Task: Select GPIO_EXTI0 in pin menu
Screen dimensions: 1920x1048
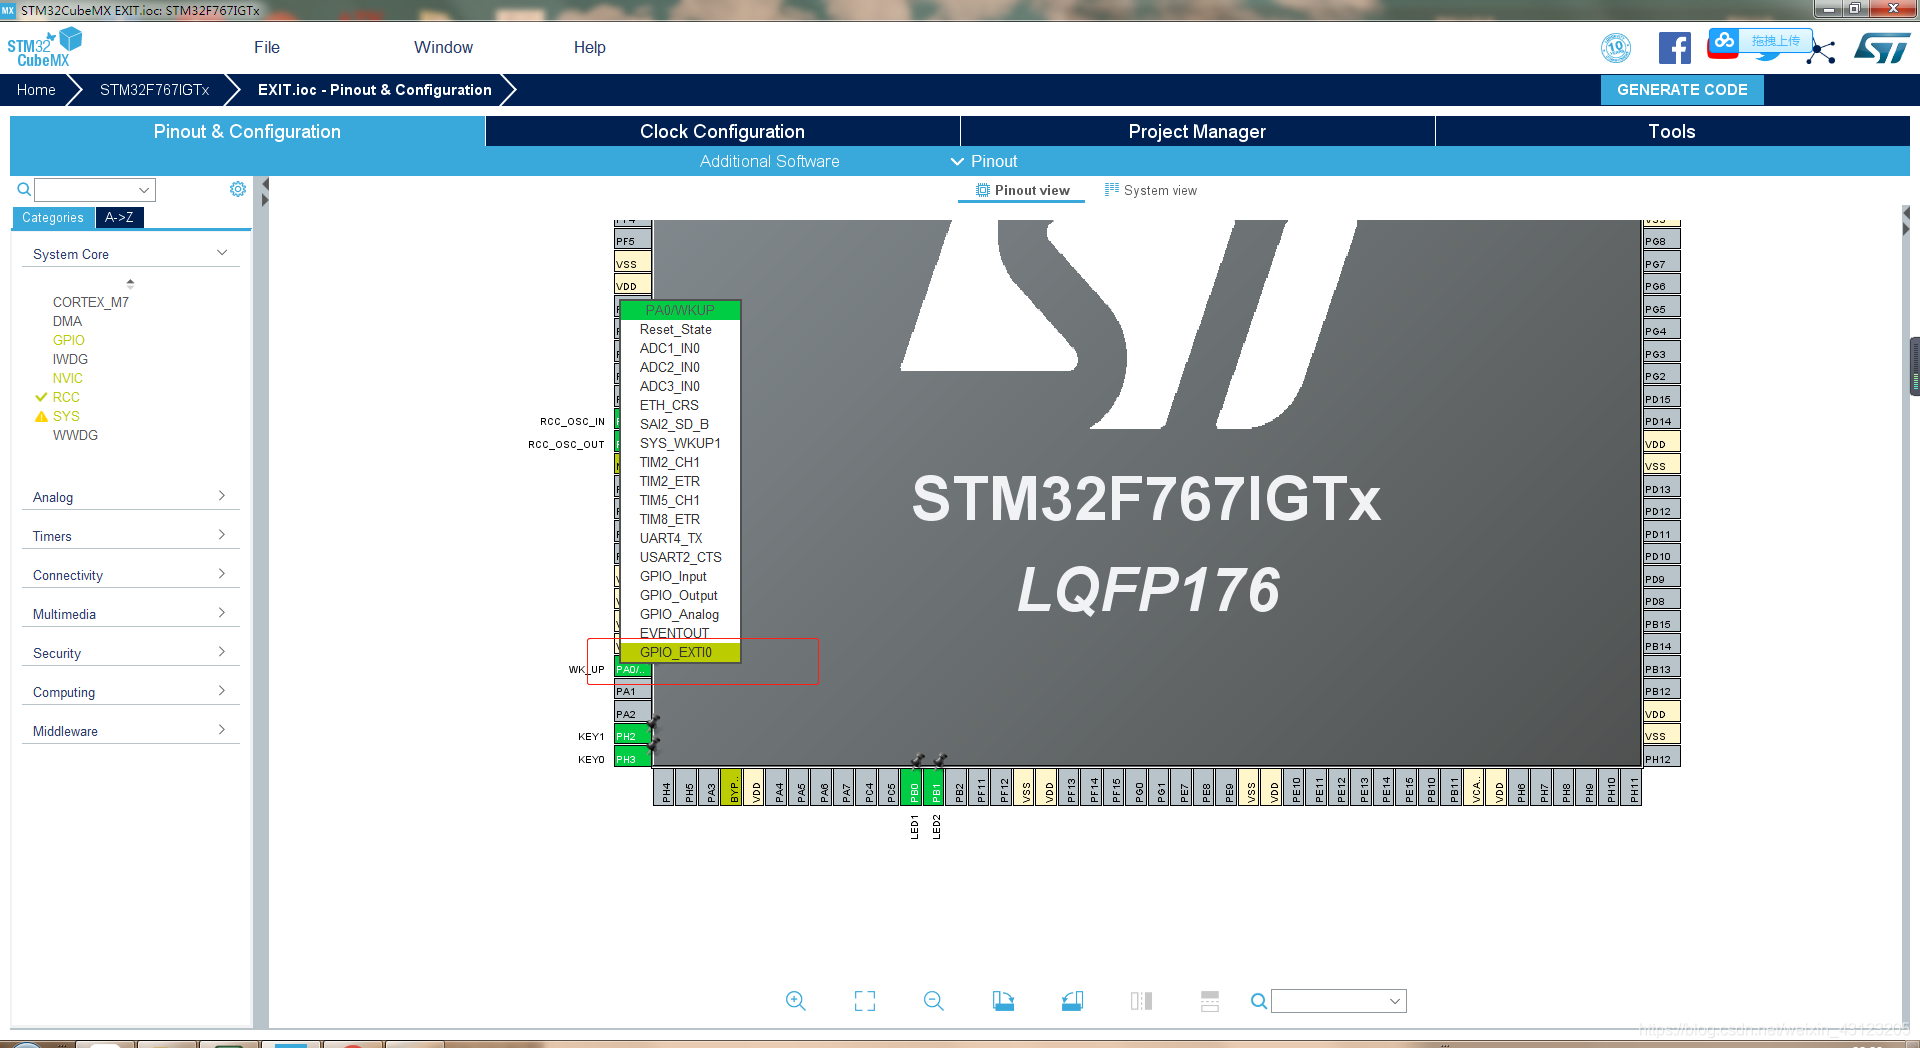Action: [680, 652]
